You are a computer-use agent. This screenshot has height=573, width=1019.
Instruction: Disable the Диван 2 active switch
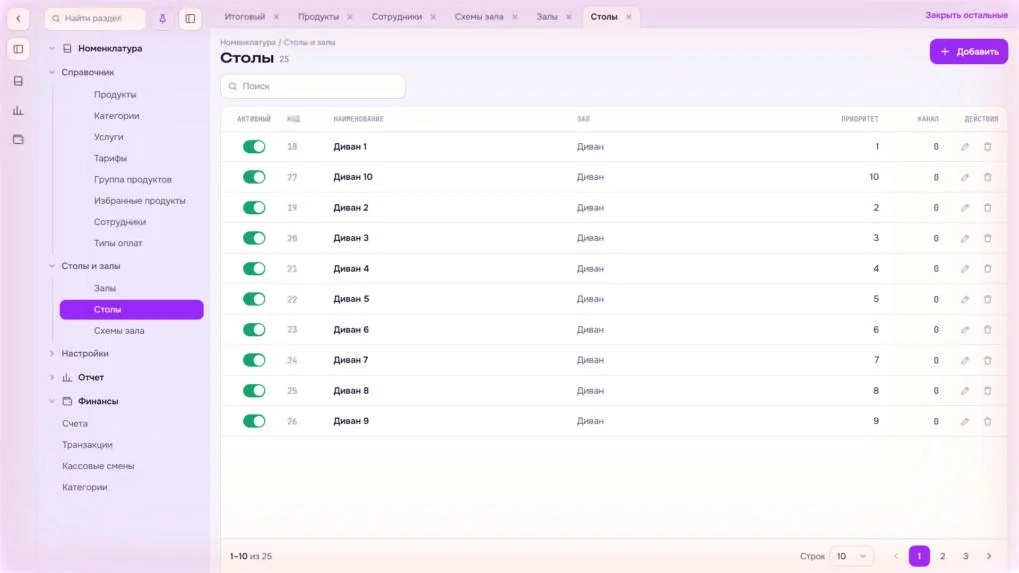pyautogui.click(x=254, y=208)
